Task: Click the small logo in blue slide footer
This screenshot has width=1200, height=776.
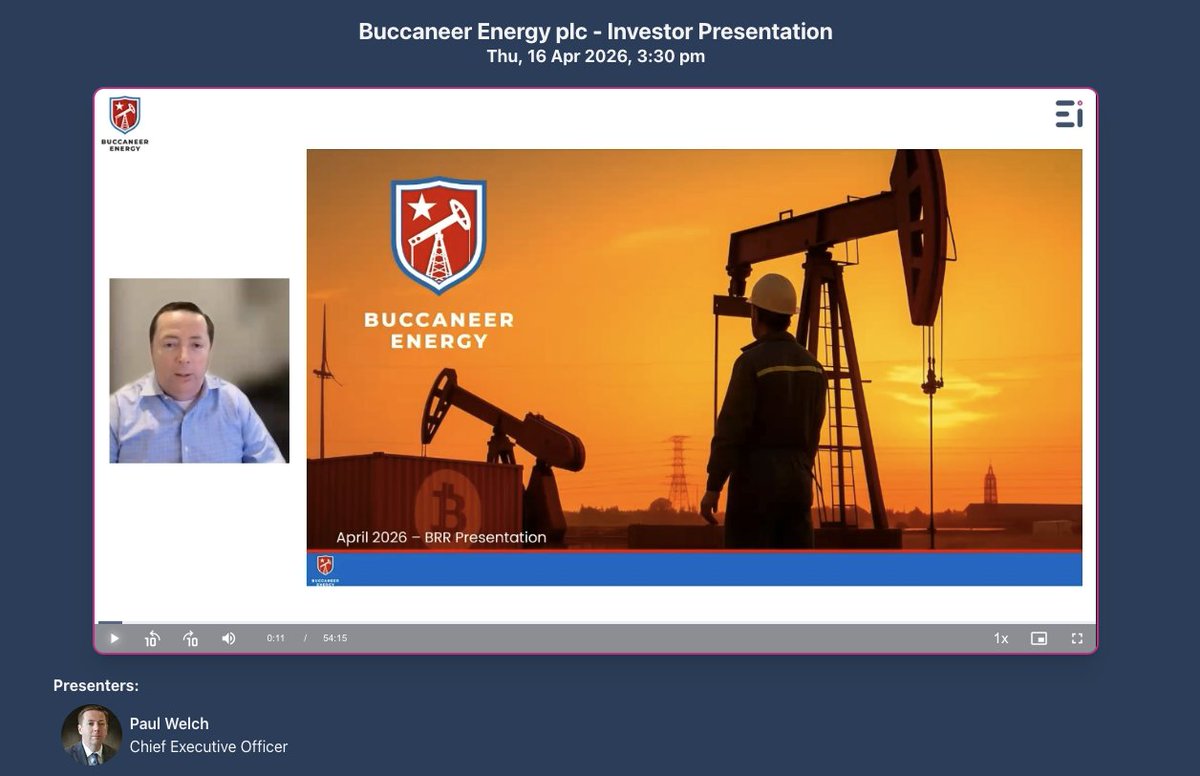Action: pyautogui.click(x=325, y=570)
